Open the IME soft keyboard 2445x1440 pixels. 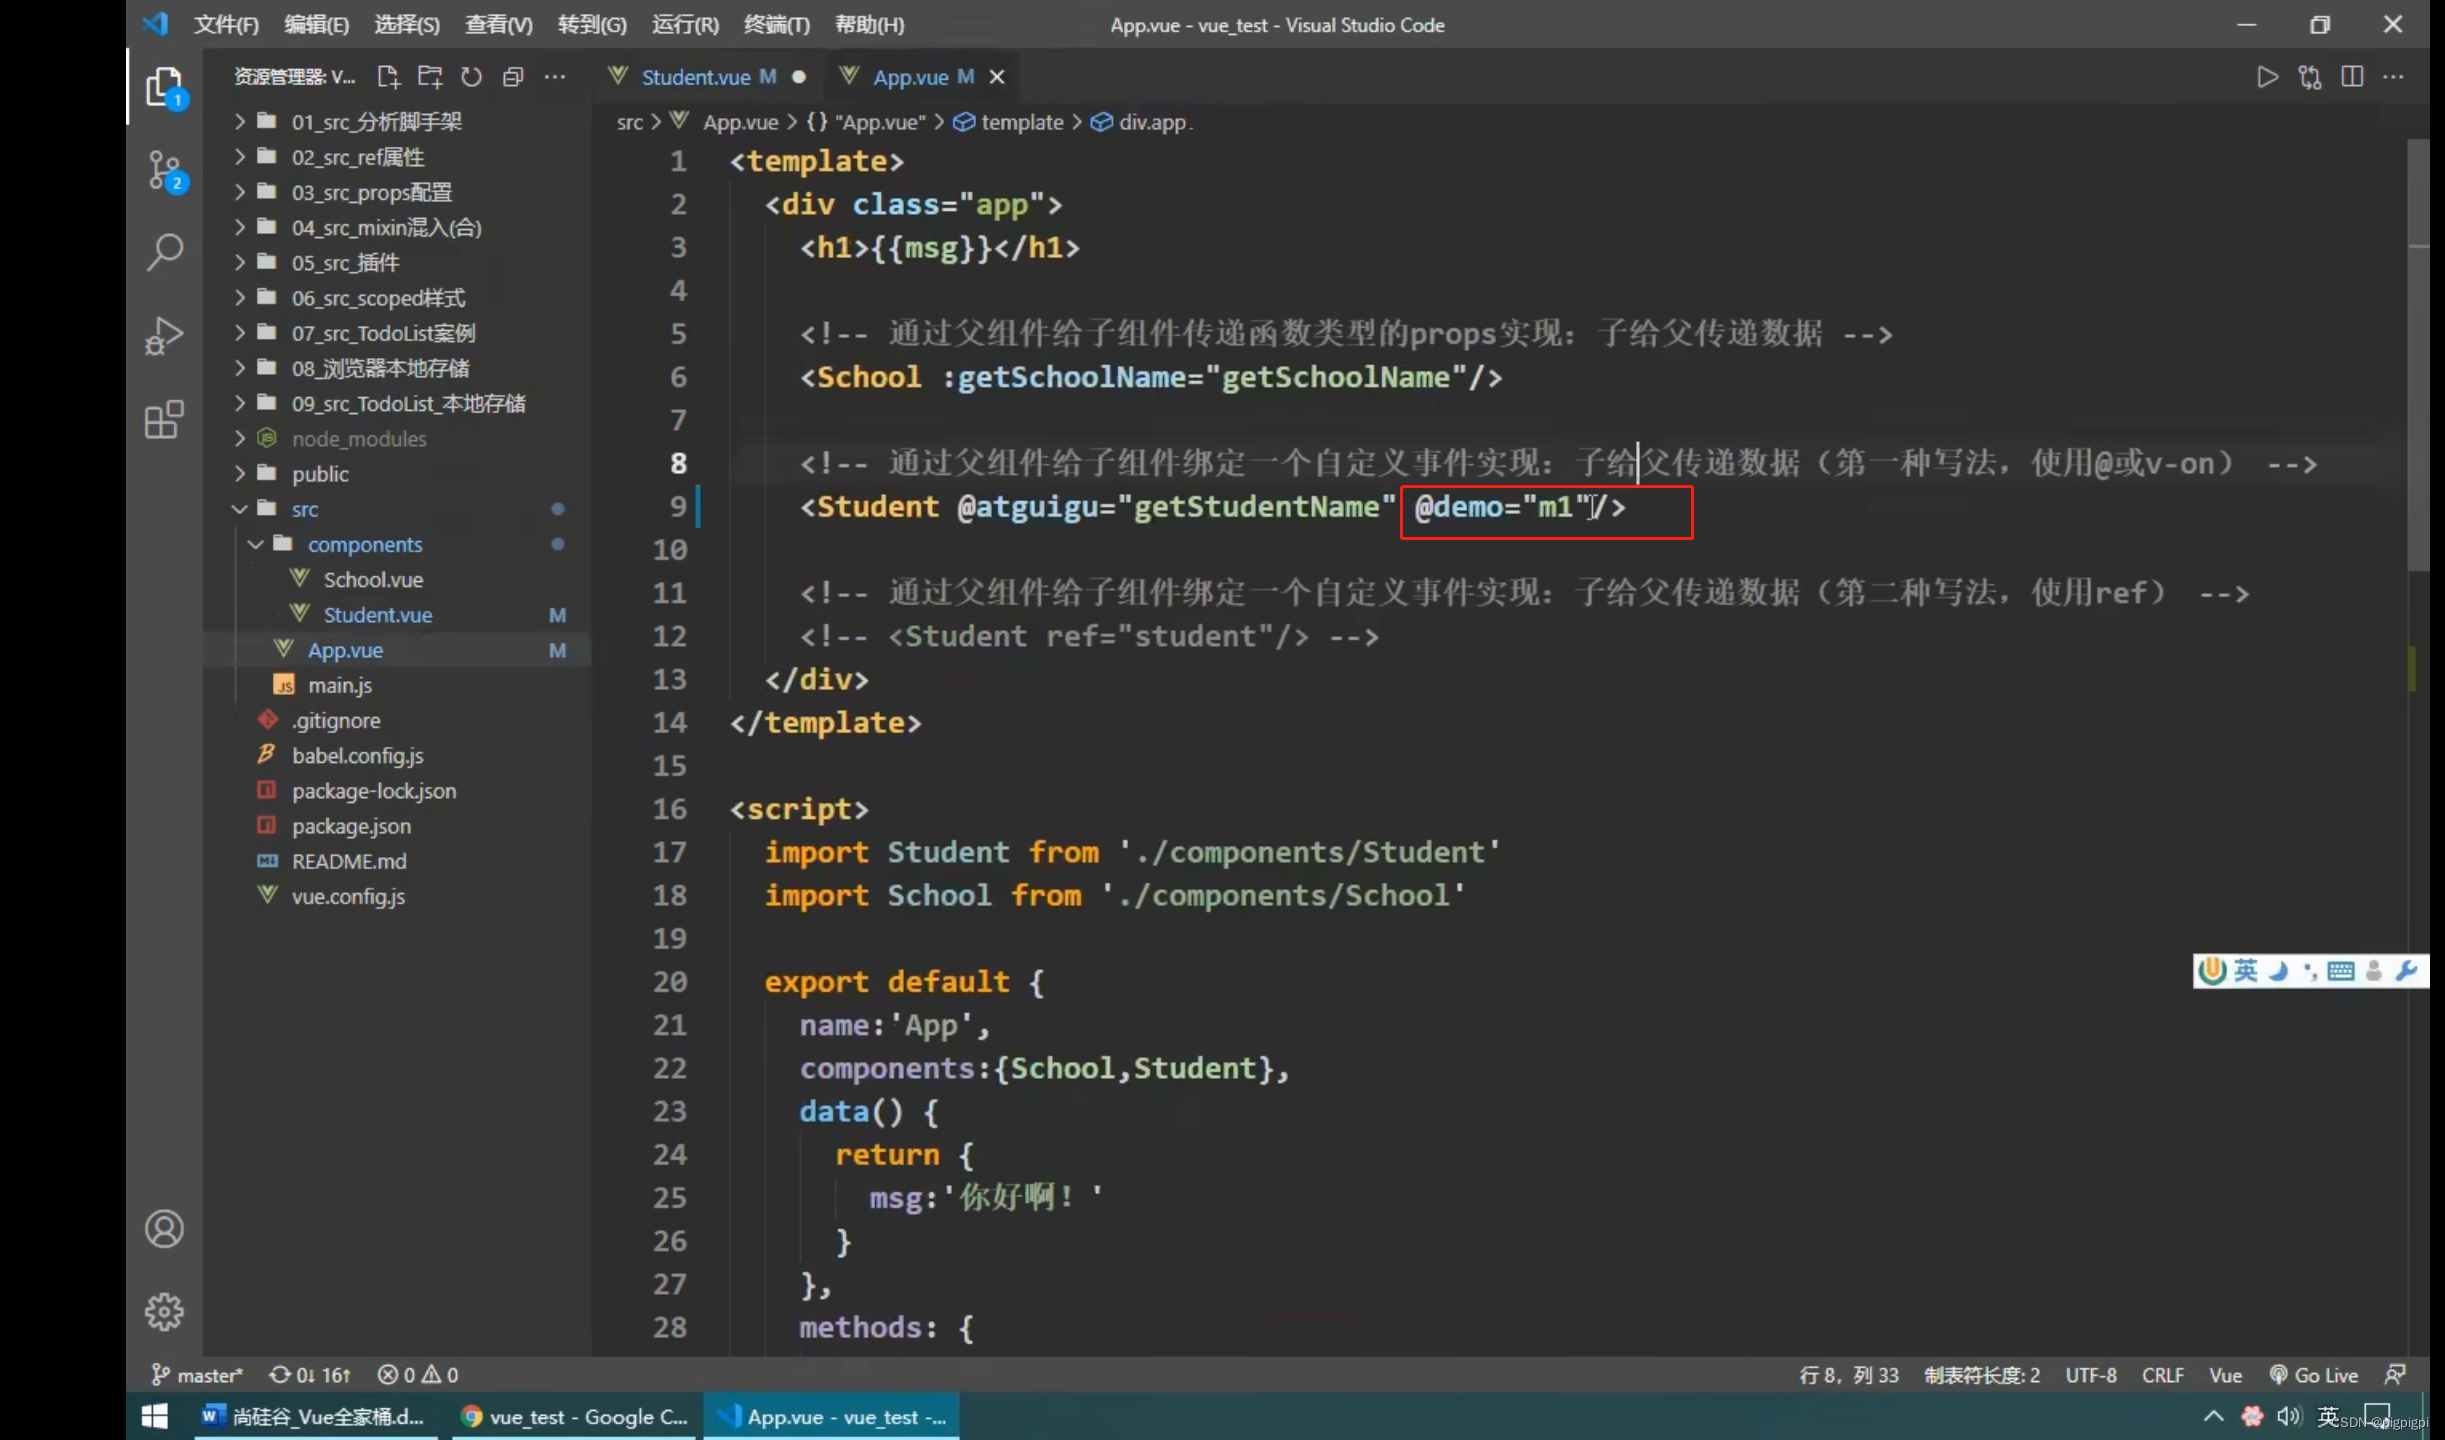2341,970
